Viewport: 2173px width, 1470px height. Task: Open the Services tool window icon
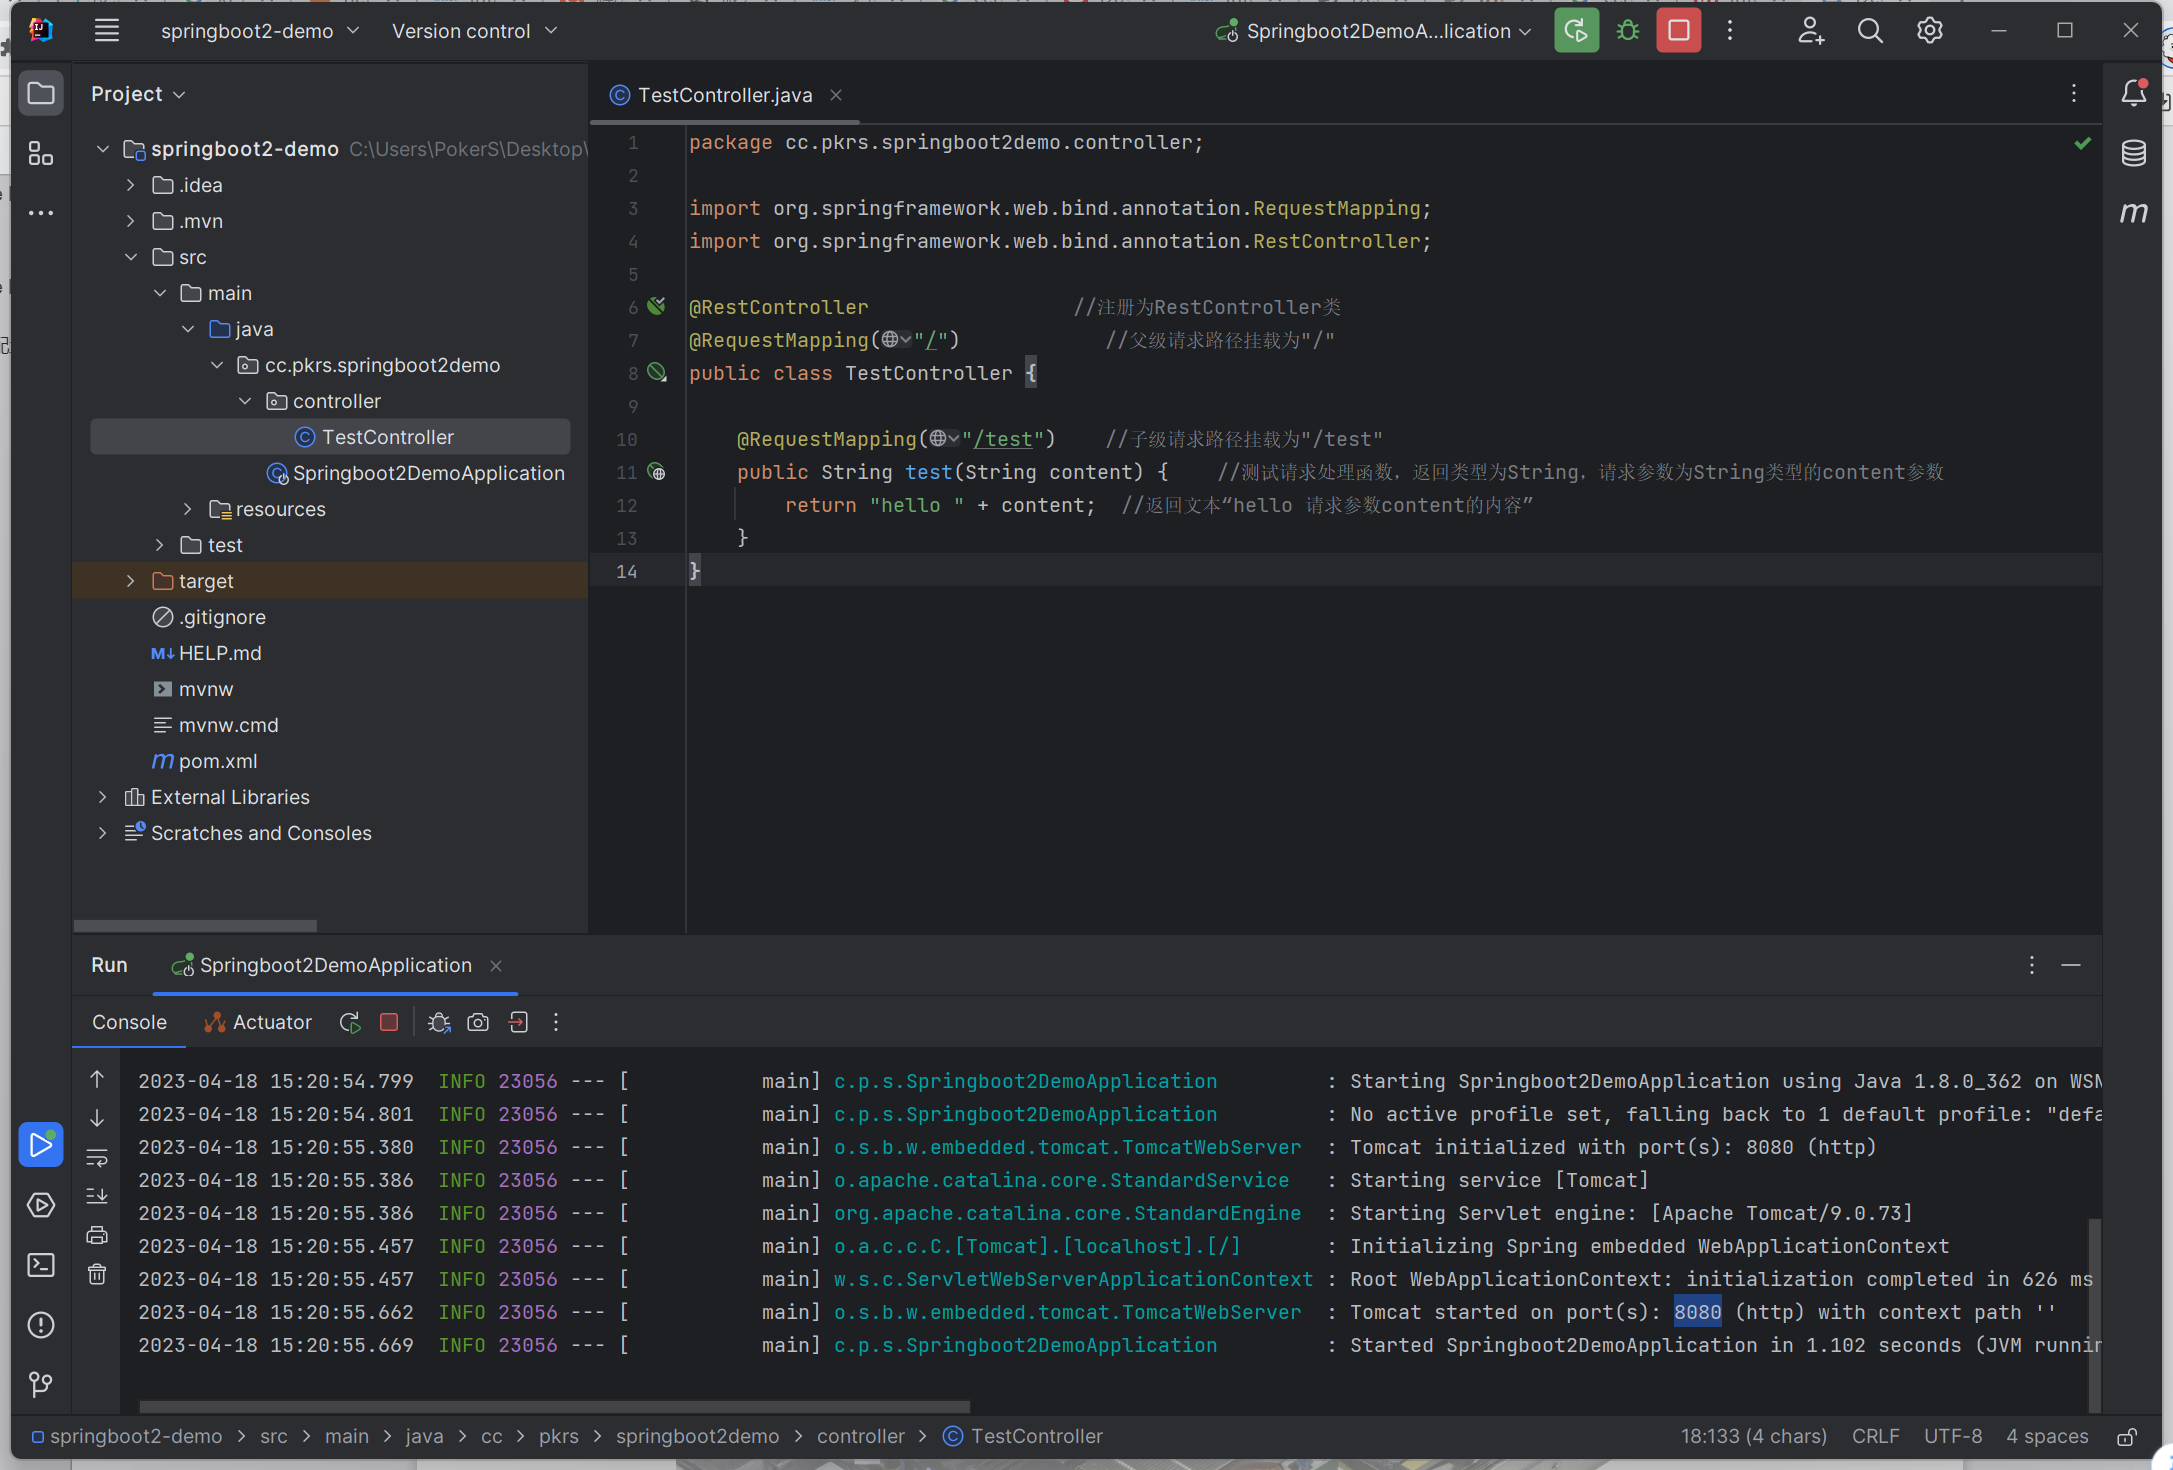[41, 1205]
